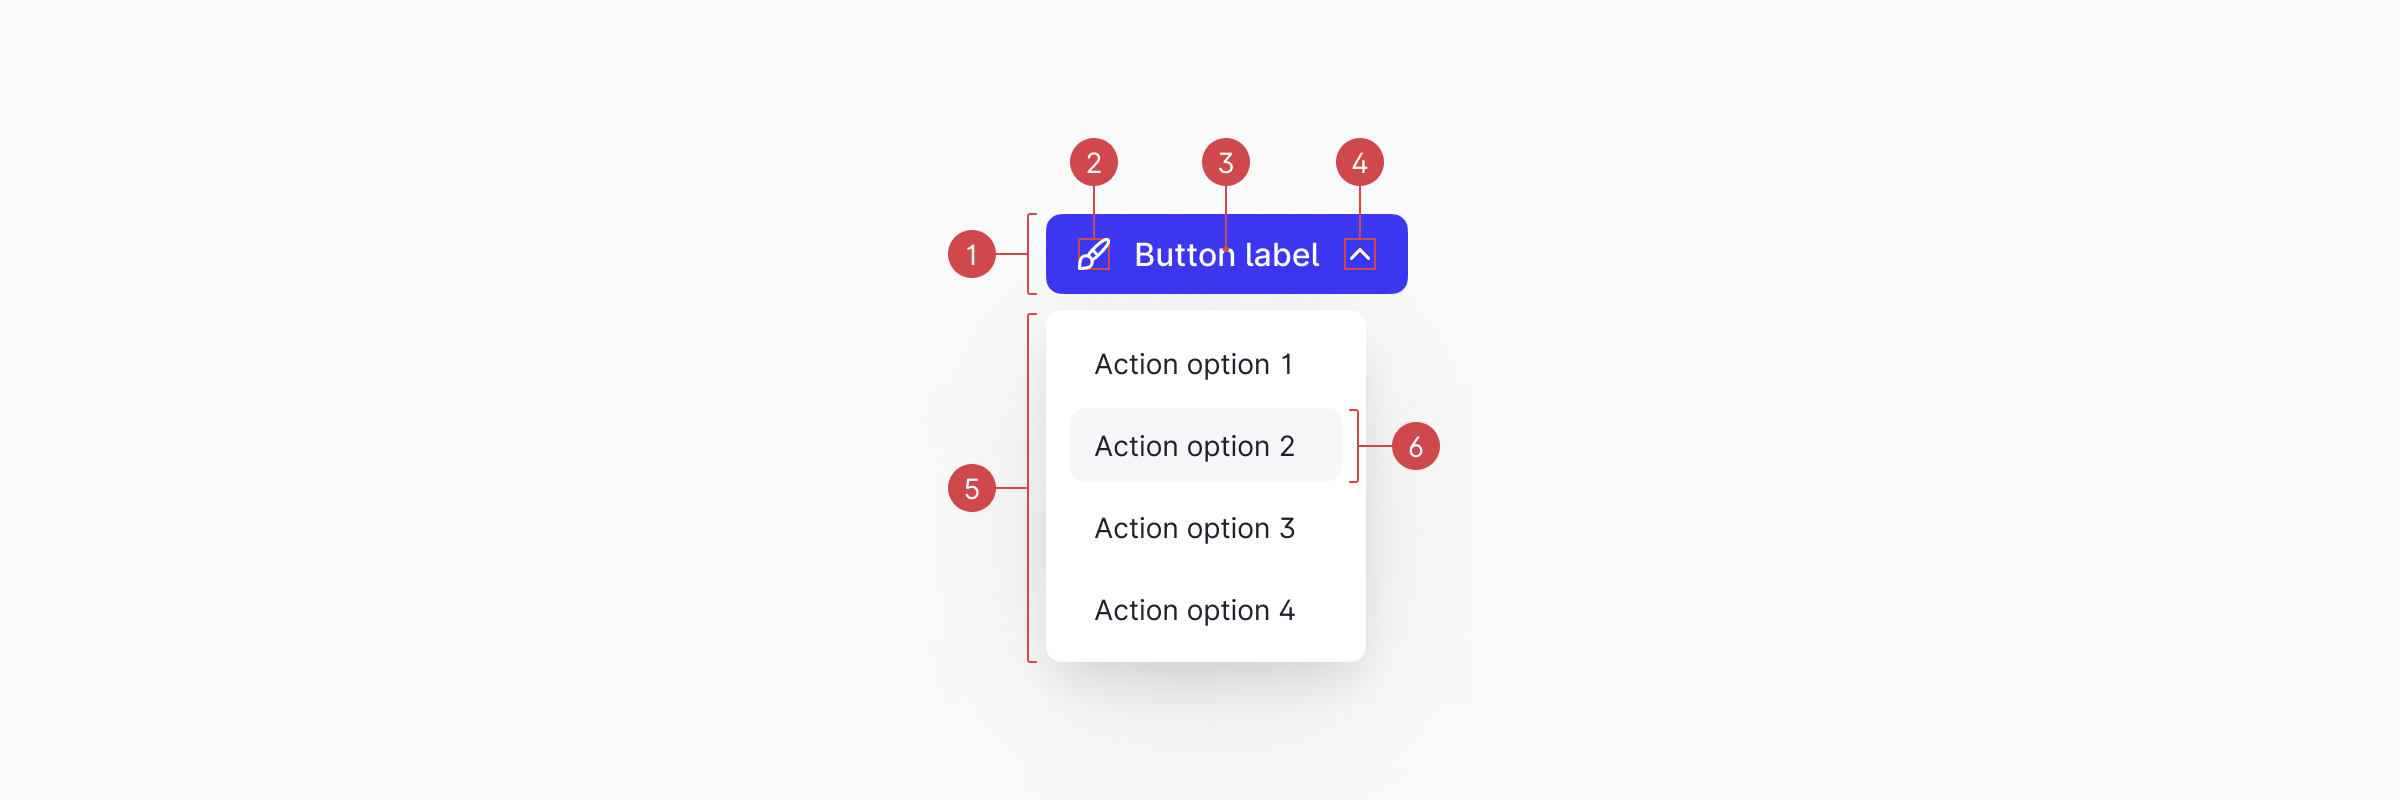Select the red circle badge numbered 6
2400x800 pixels.
coord(1415,446)
